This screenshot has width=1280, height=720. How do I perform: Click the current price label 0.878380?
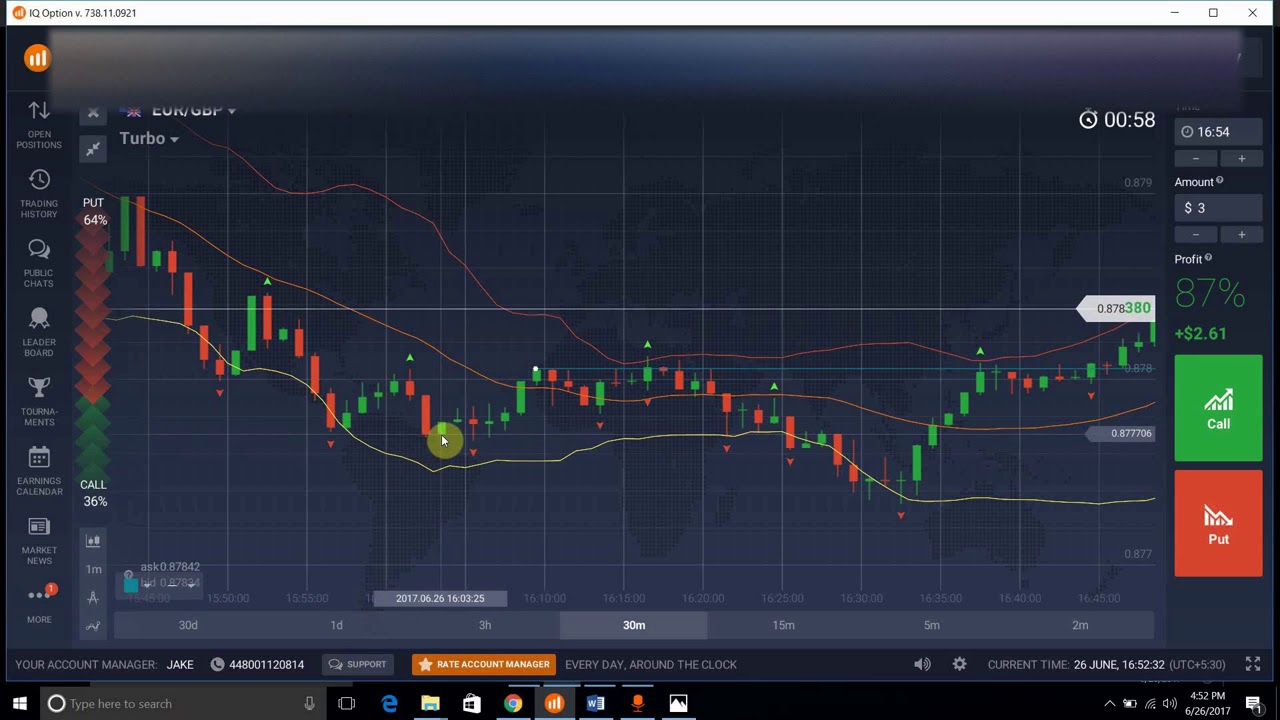pos(1117,308)
